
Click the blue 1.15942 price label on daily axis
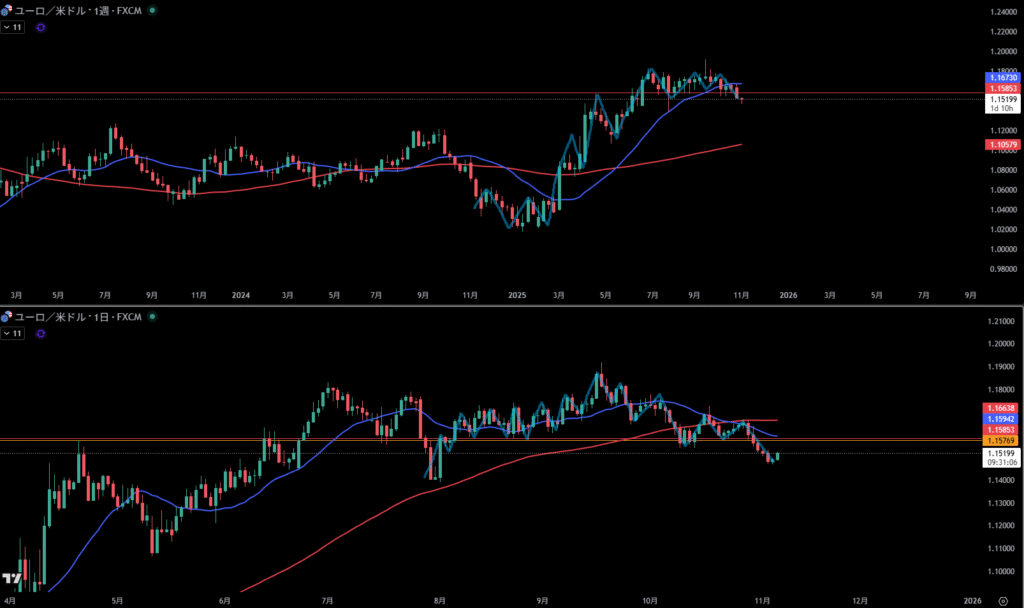(x=1003, y=418)
